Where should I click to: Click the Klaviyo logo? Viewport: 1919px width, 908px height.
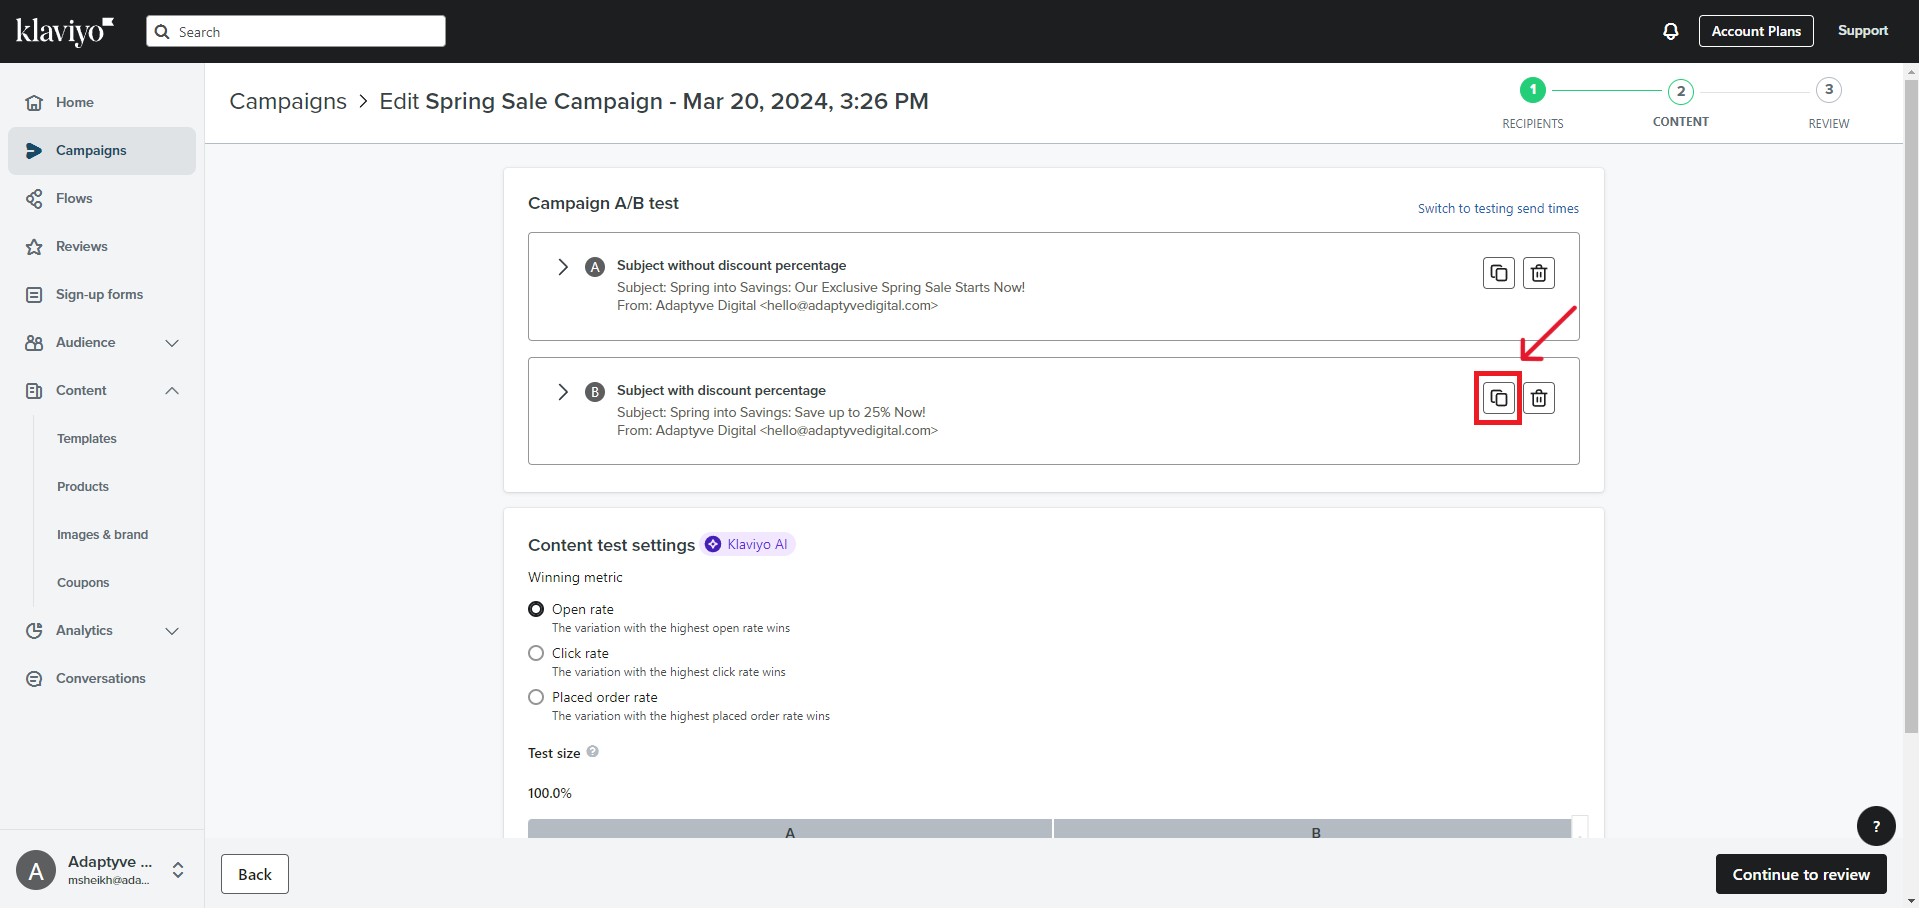pyautogui.click(x=65, y=31)
